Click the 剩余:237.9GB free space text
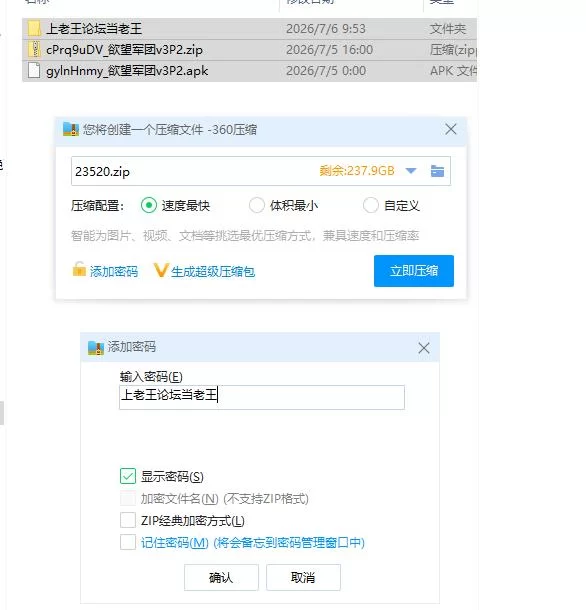 coord(357,171)
